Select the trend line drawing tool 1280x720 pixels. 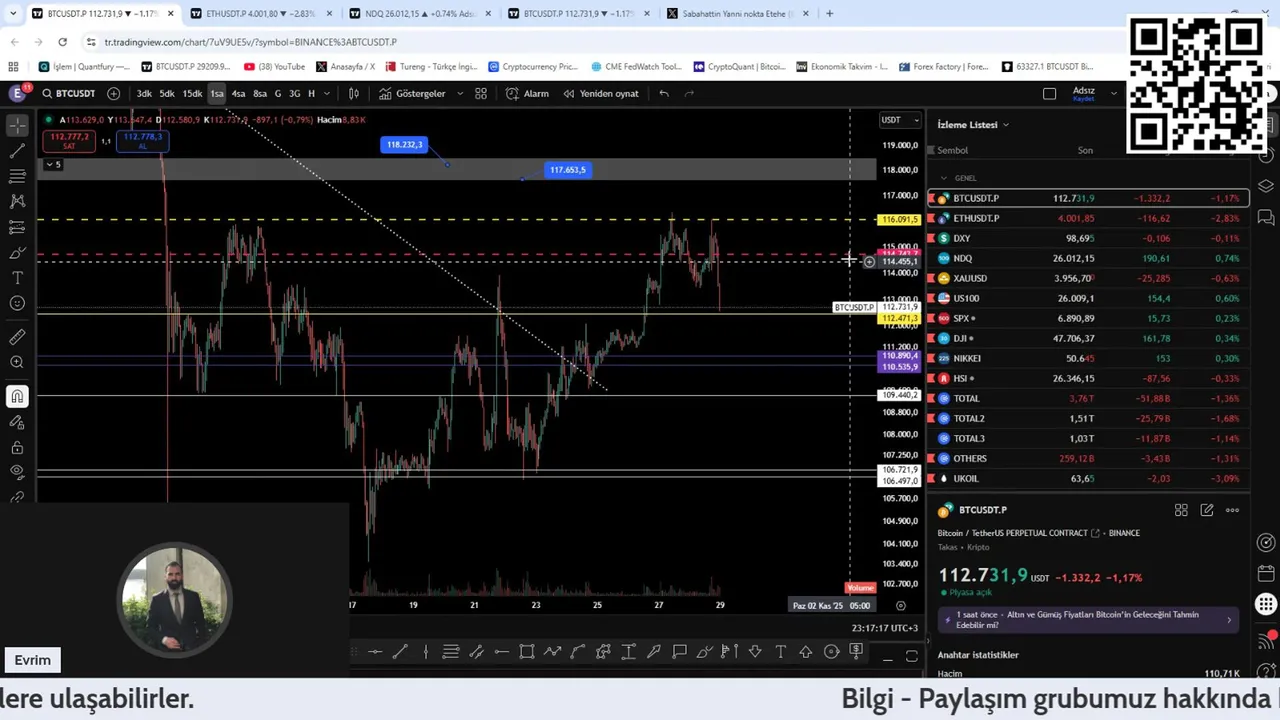pos(17,151)
